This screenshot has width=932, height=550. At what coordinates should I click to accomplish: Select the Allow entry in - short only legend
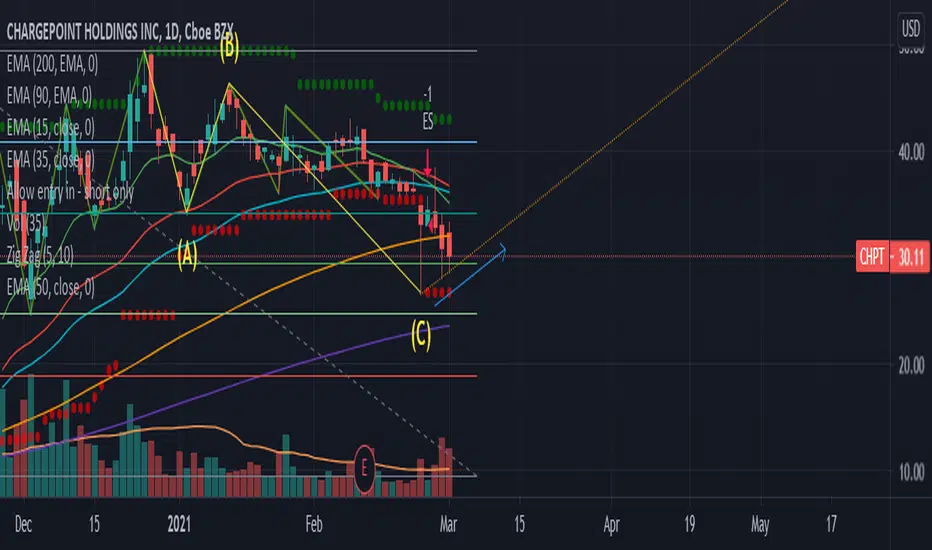tap(70, 191)
